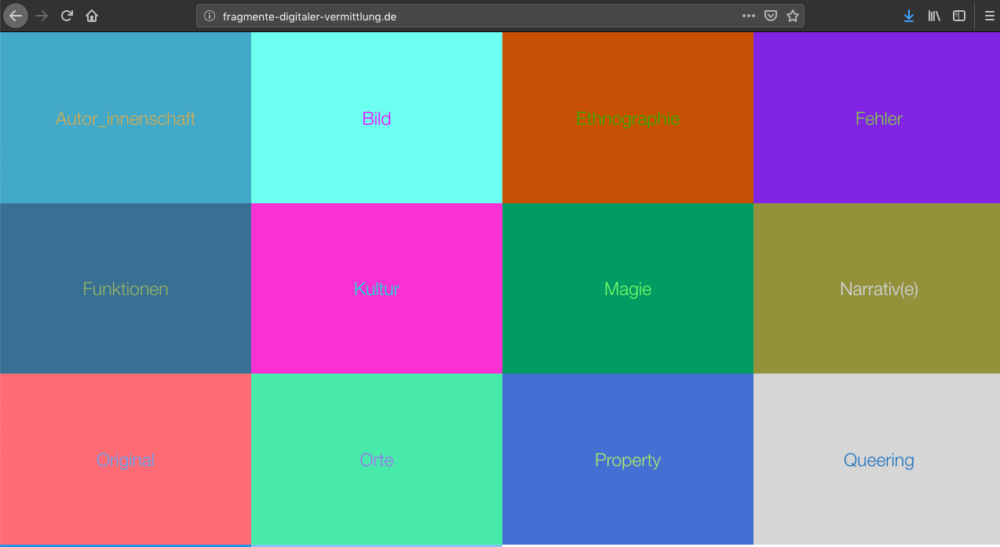1000x547 pixels.
Task: Open the Queering tile
Action: tap(878, 460)
